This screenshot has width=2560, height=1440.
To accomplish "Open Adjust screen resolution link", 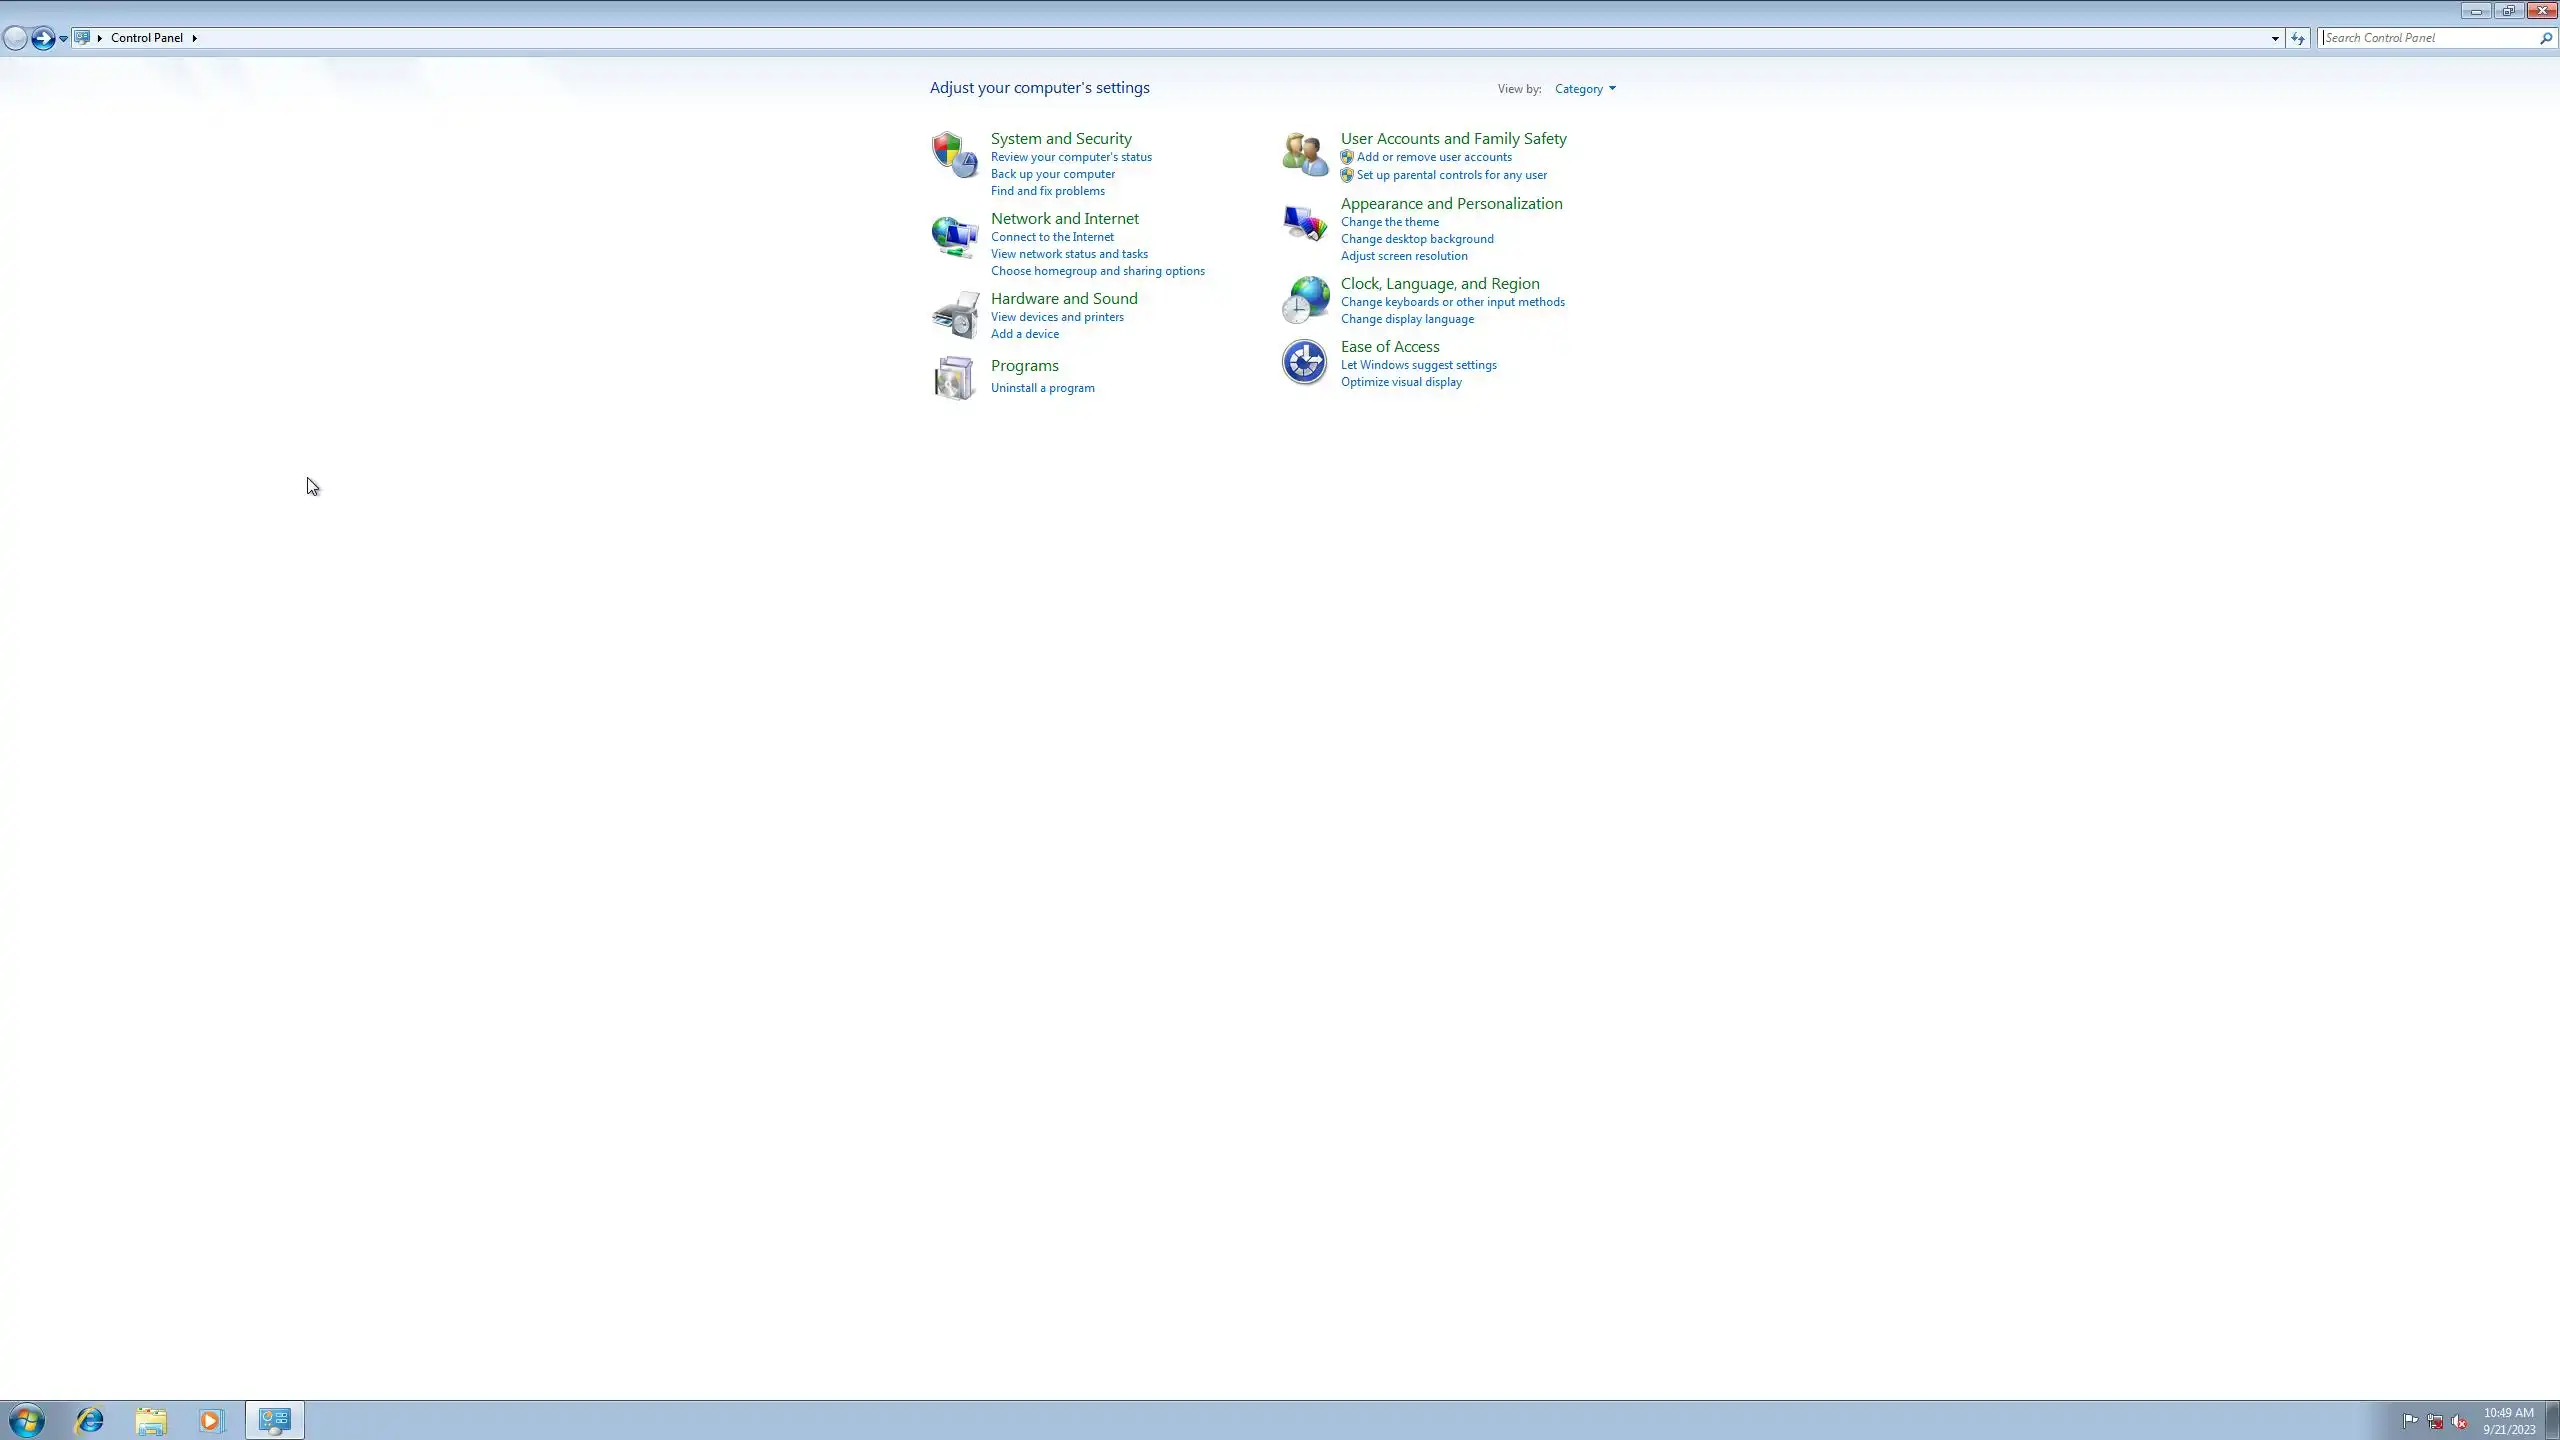I will pyautogui.click(x=1403, y=256).
